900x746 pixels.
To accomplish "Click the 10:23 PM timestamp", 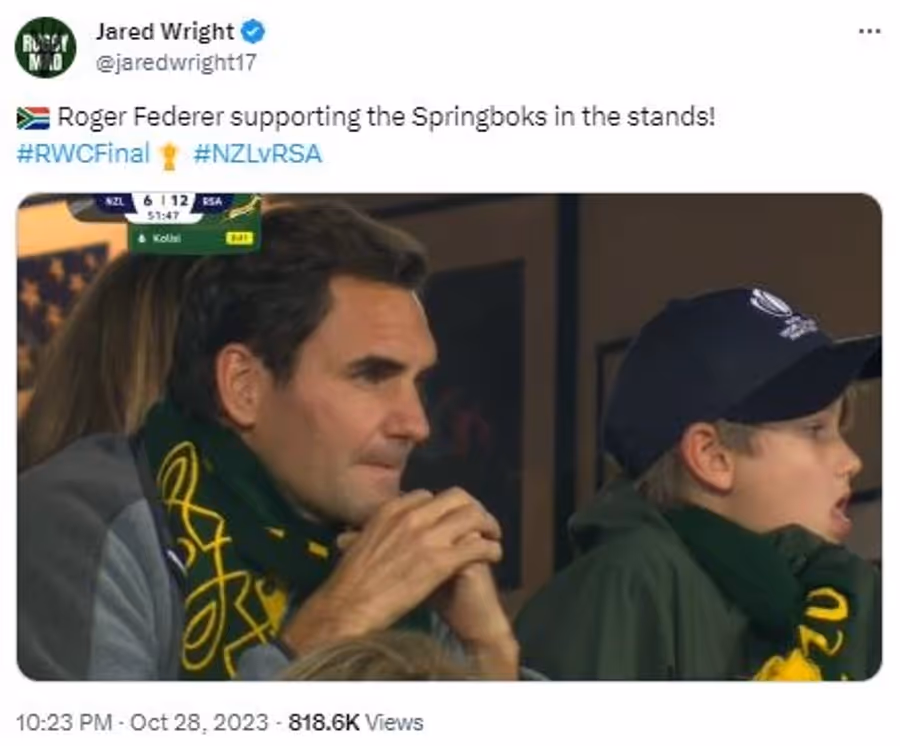I will [x=64, y=722].
